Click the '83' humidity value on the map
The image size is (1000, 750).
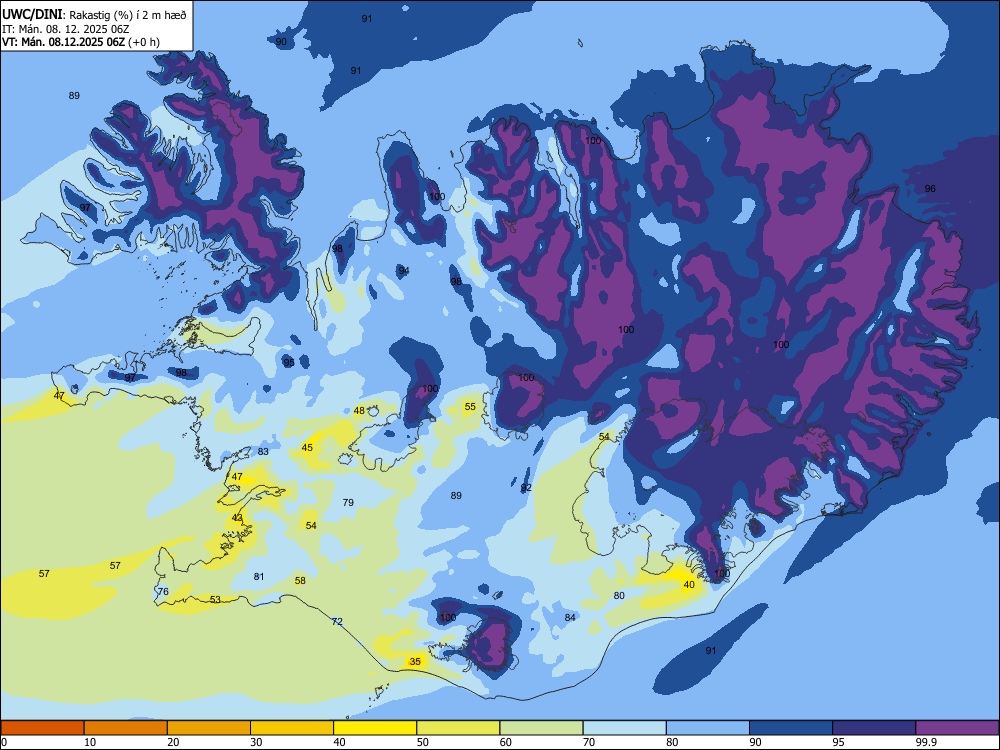point(263,452)
